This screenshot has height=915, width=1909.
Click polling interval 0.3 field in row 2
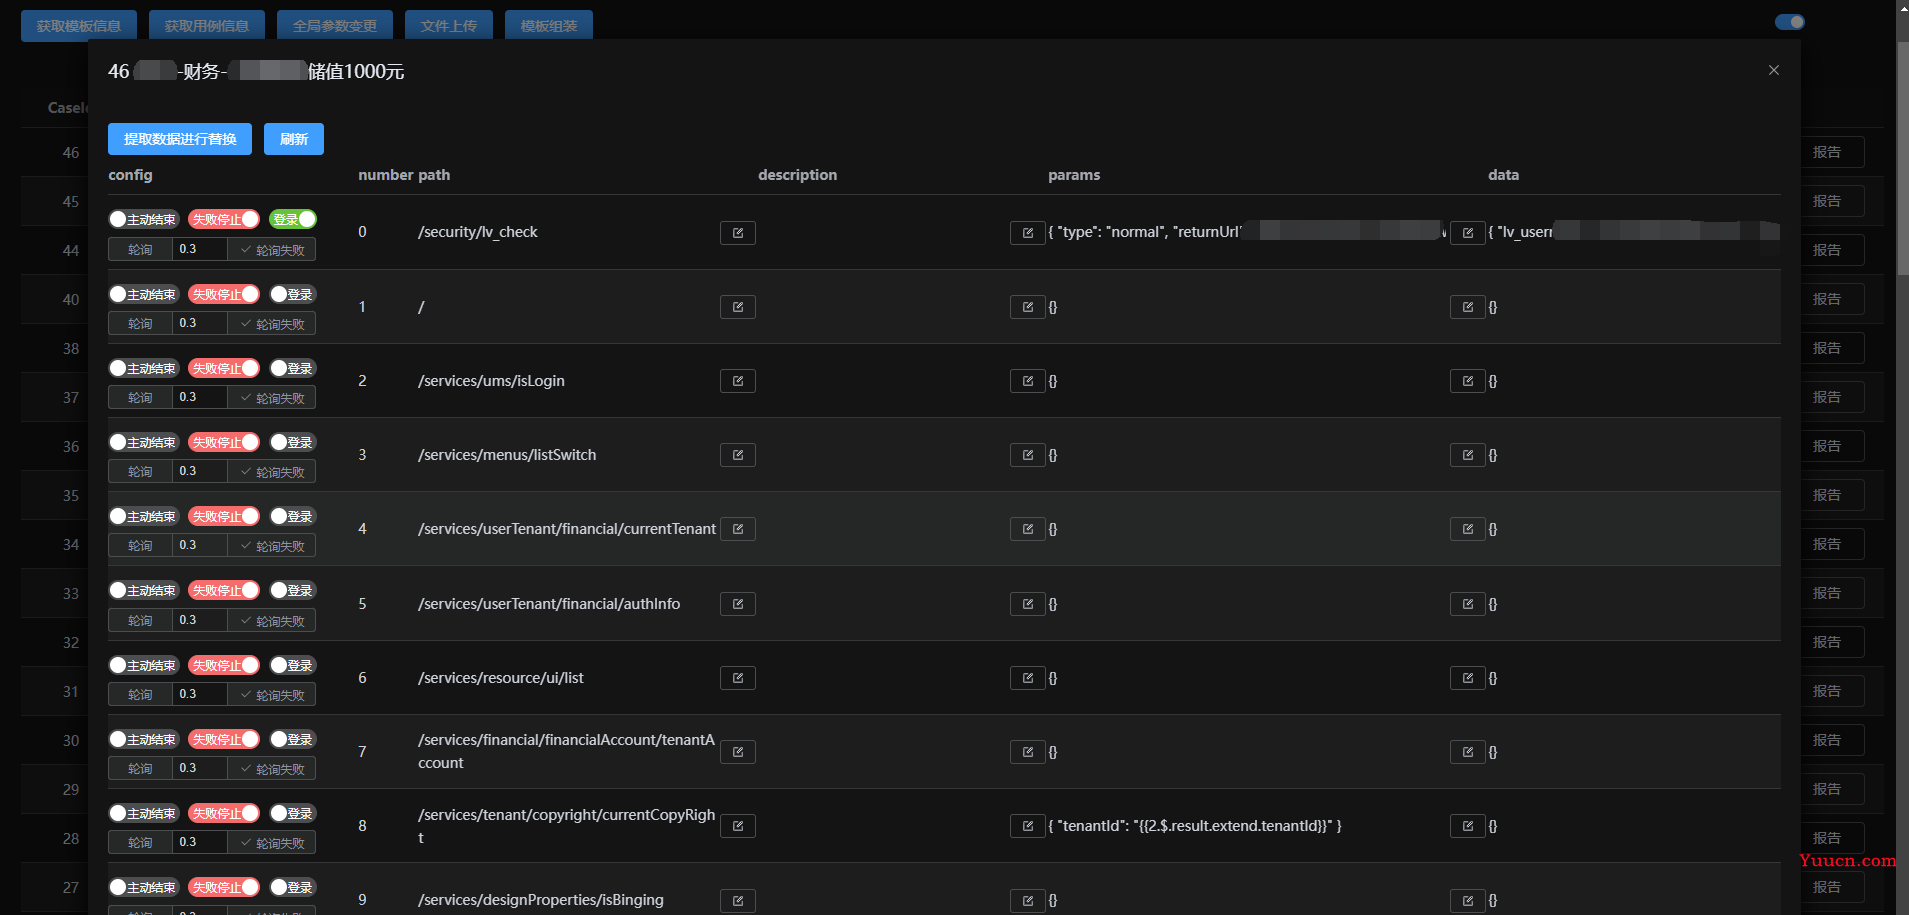point(200,397)
